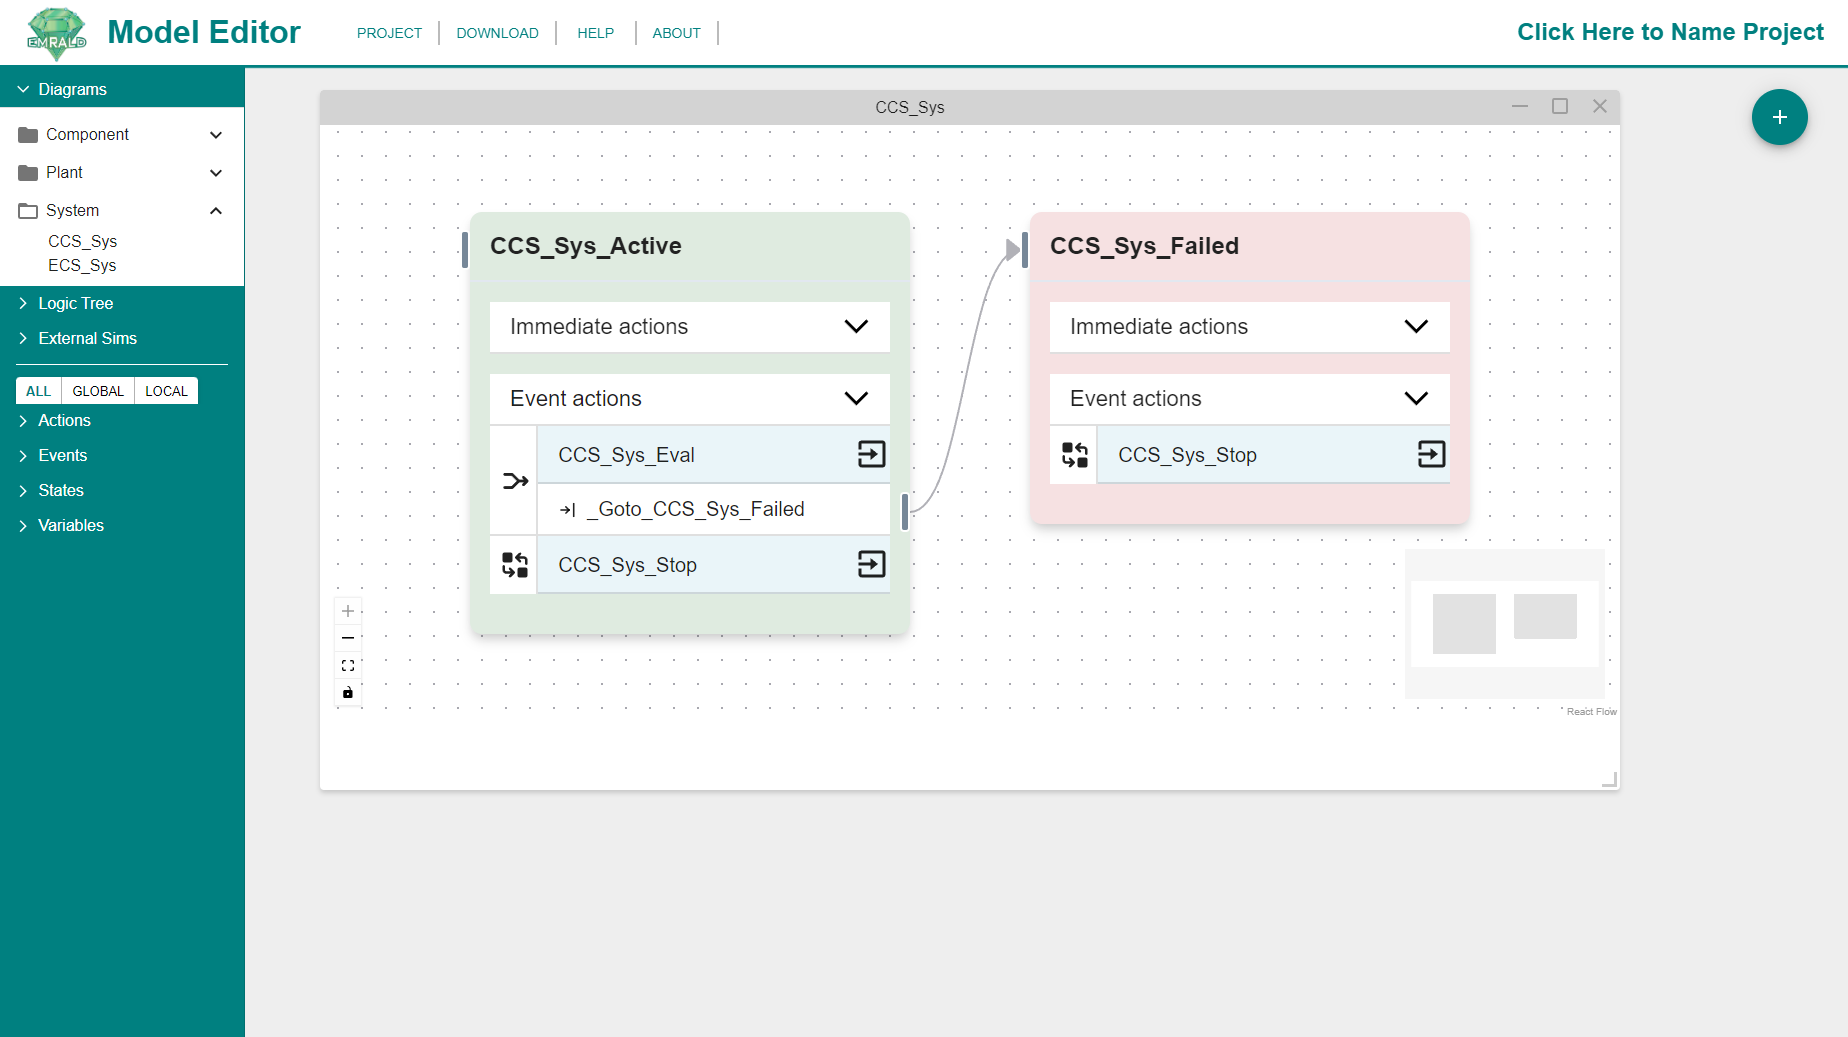The image size is (1848, 1037).
Task: Click Here to Name Project link
Action: click(1670, 32)
